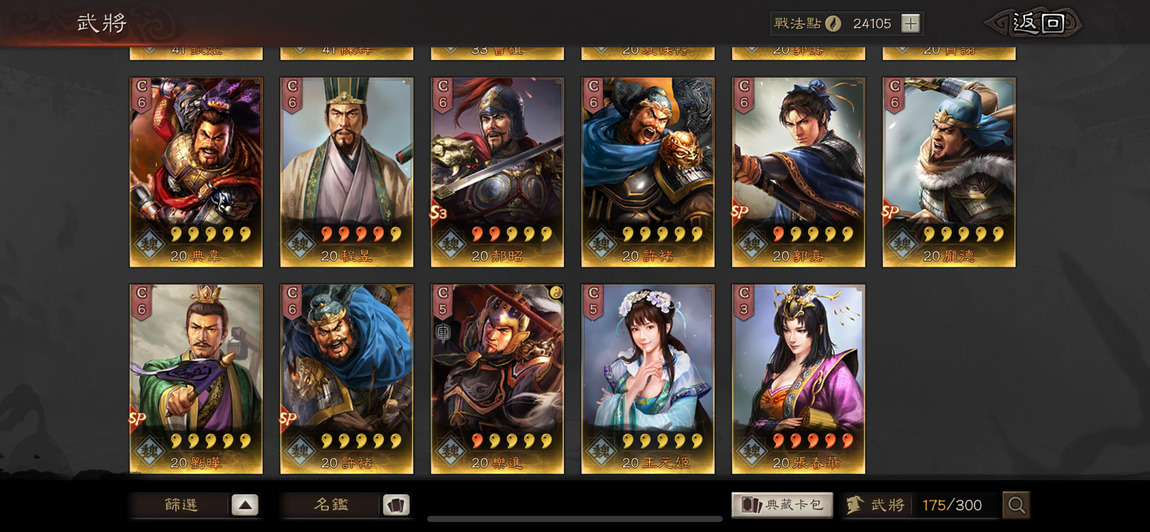Click the card deck icon next to 名鑑
Screen dimensions: 1150x532
[396, 505]
